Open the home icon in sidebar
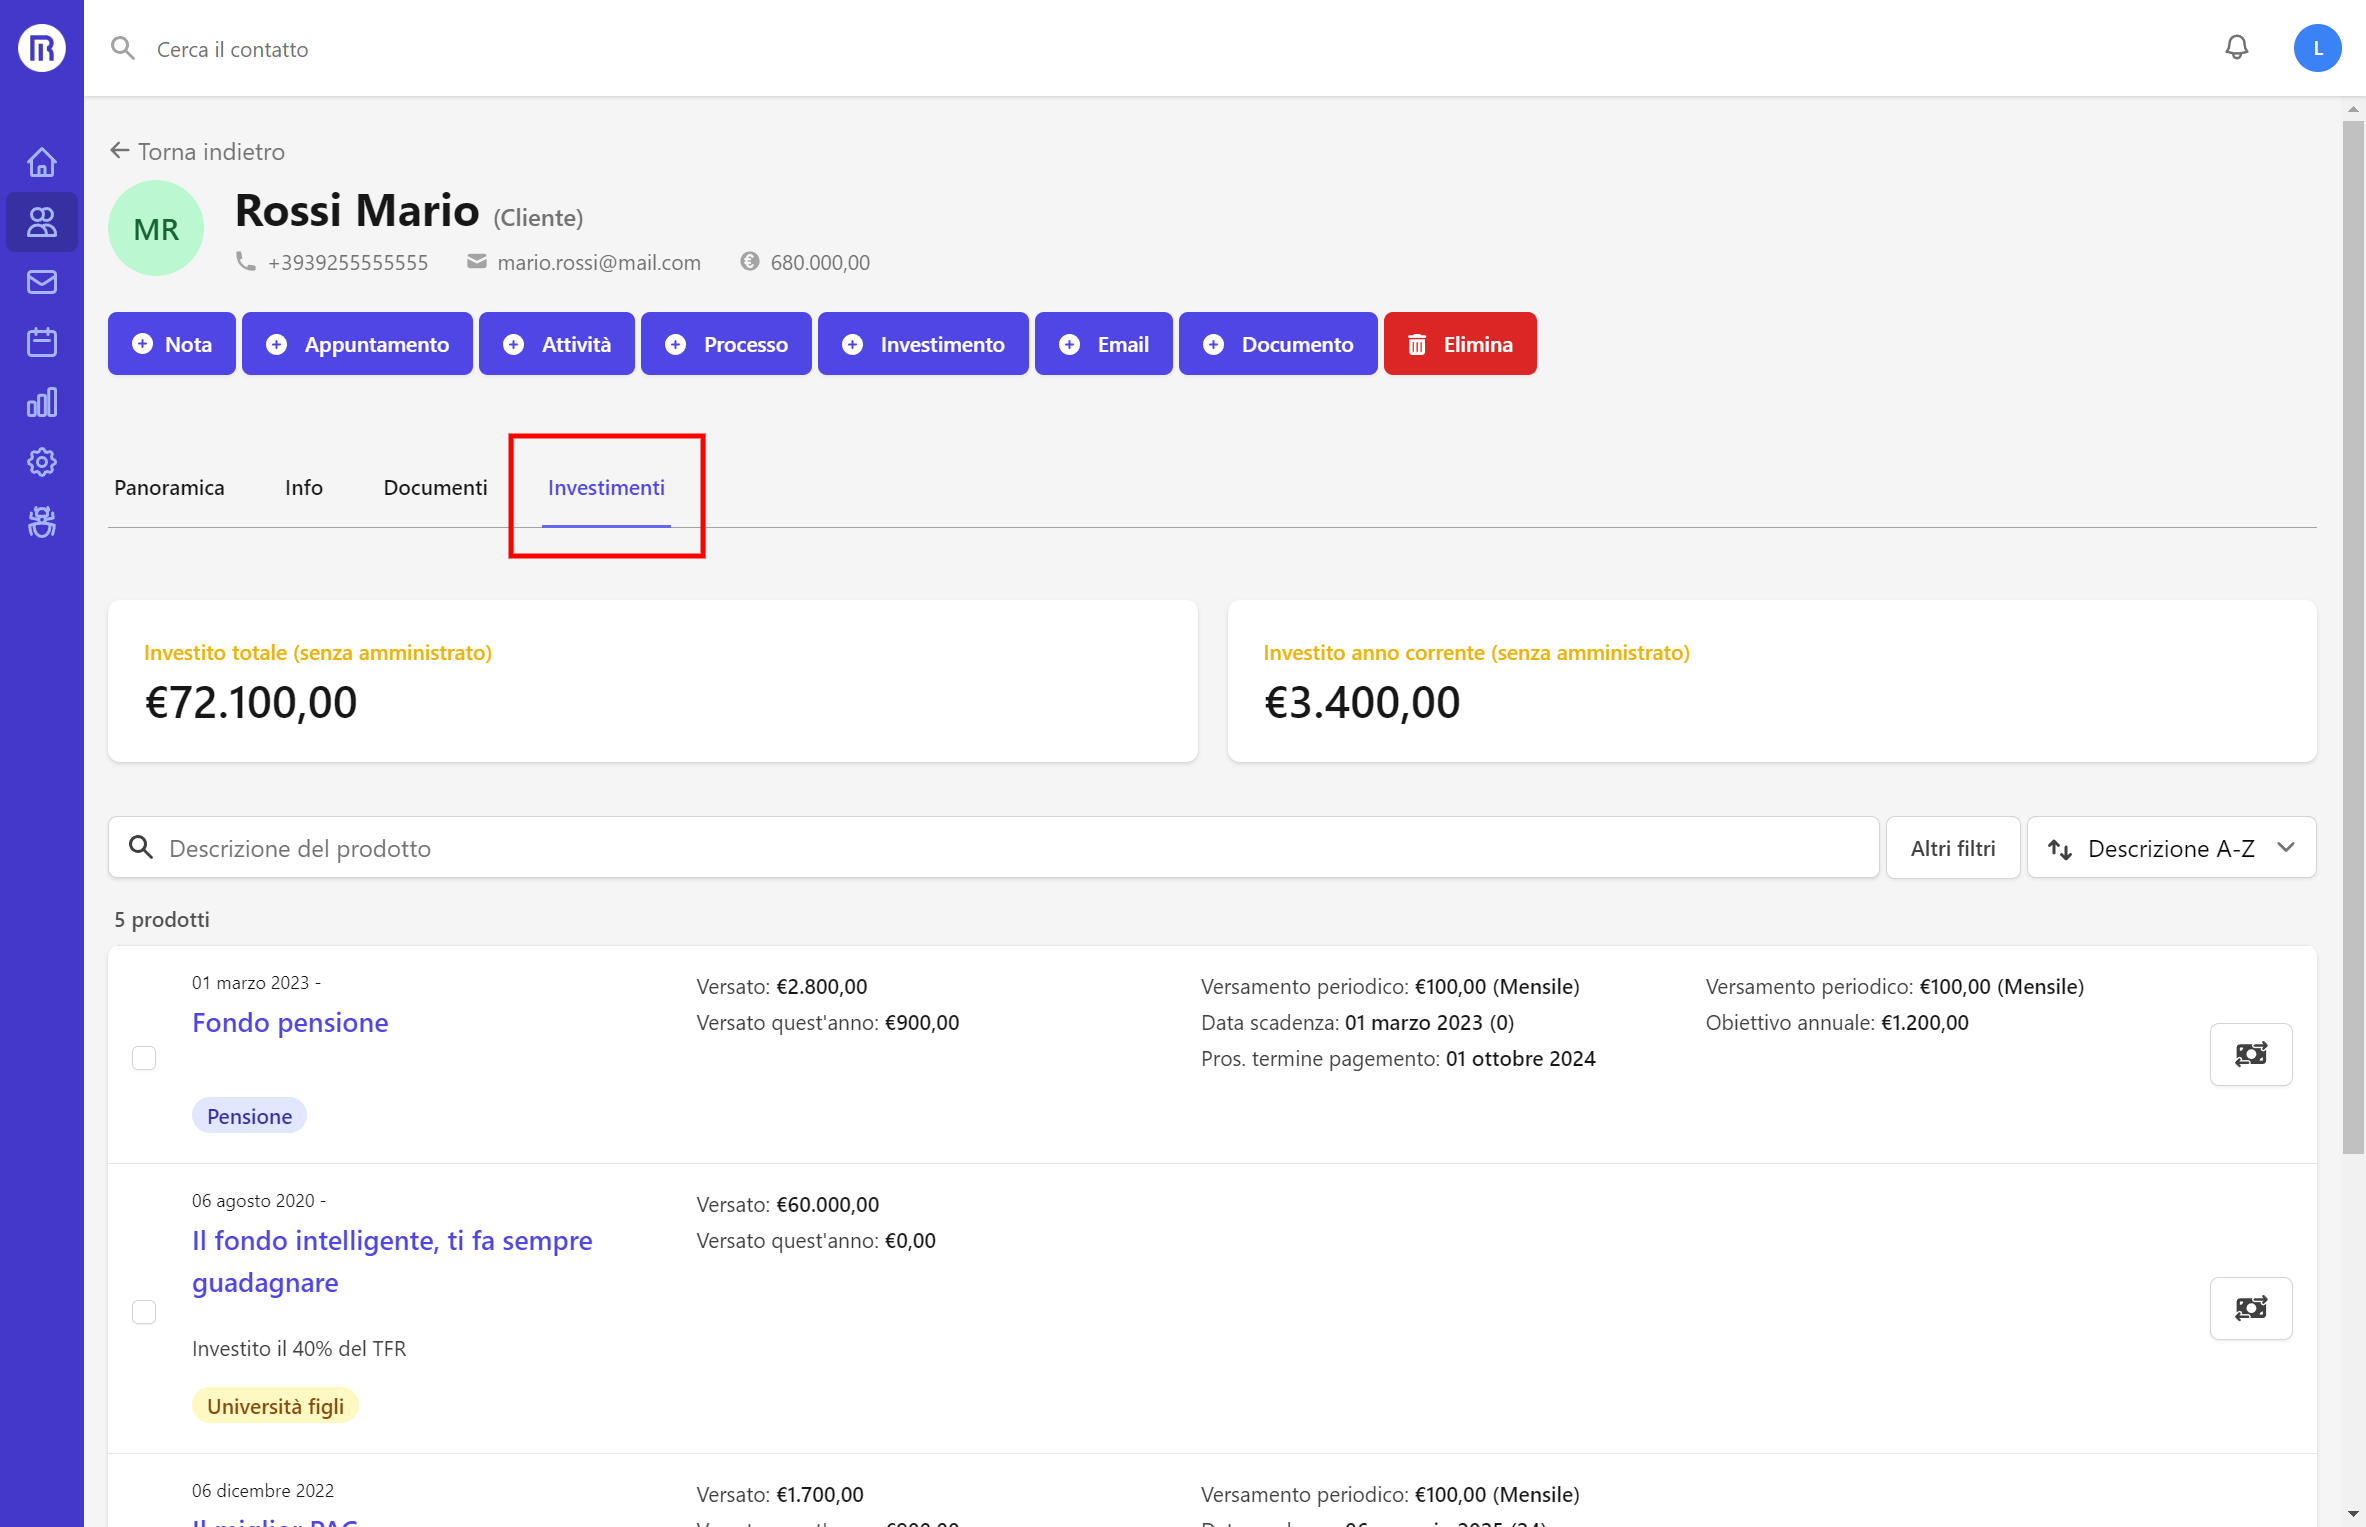 tap(41, 162)
